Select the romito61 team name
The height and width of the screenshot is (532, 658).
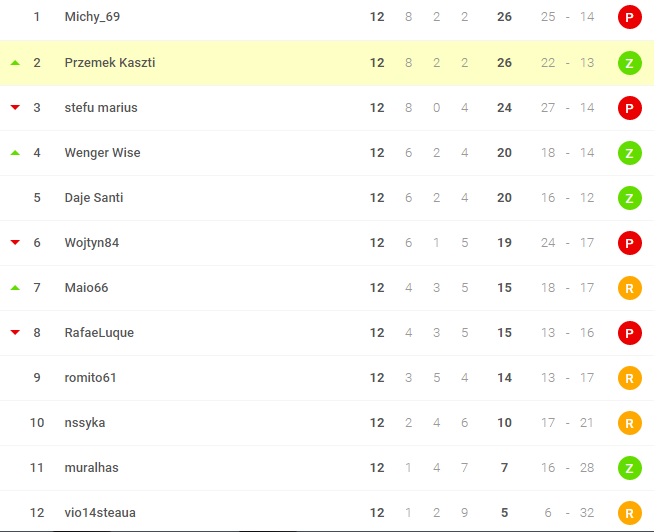[91, 377]
